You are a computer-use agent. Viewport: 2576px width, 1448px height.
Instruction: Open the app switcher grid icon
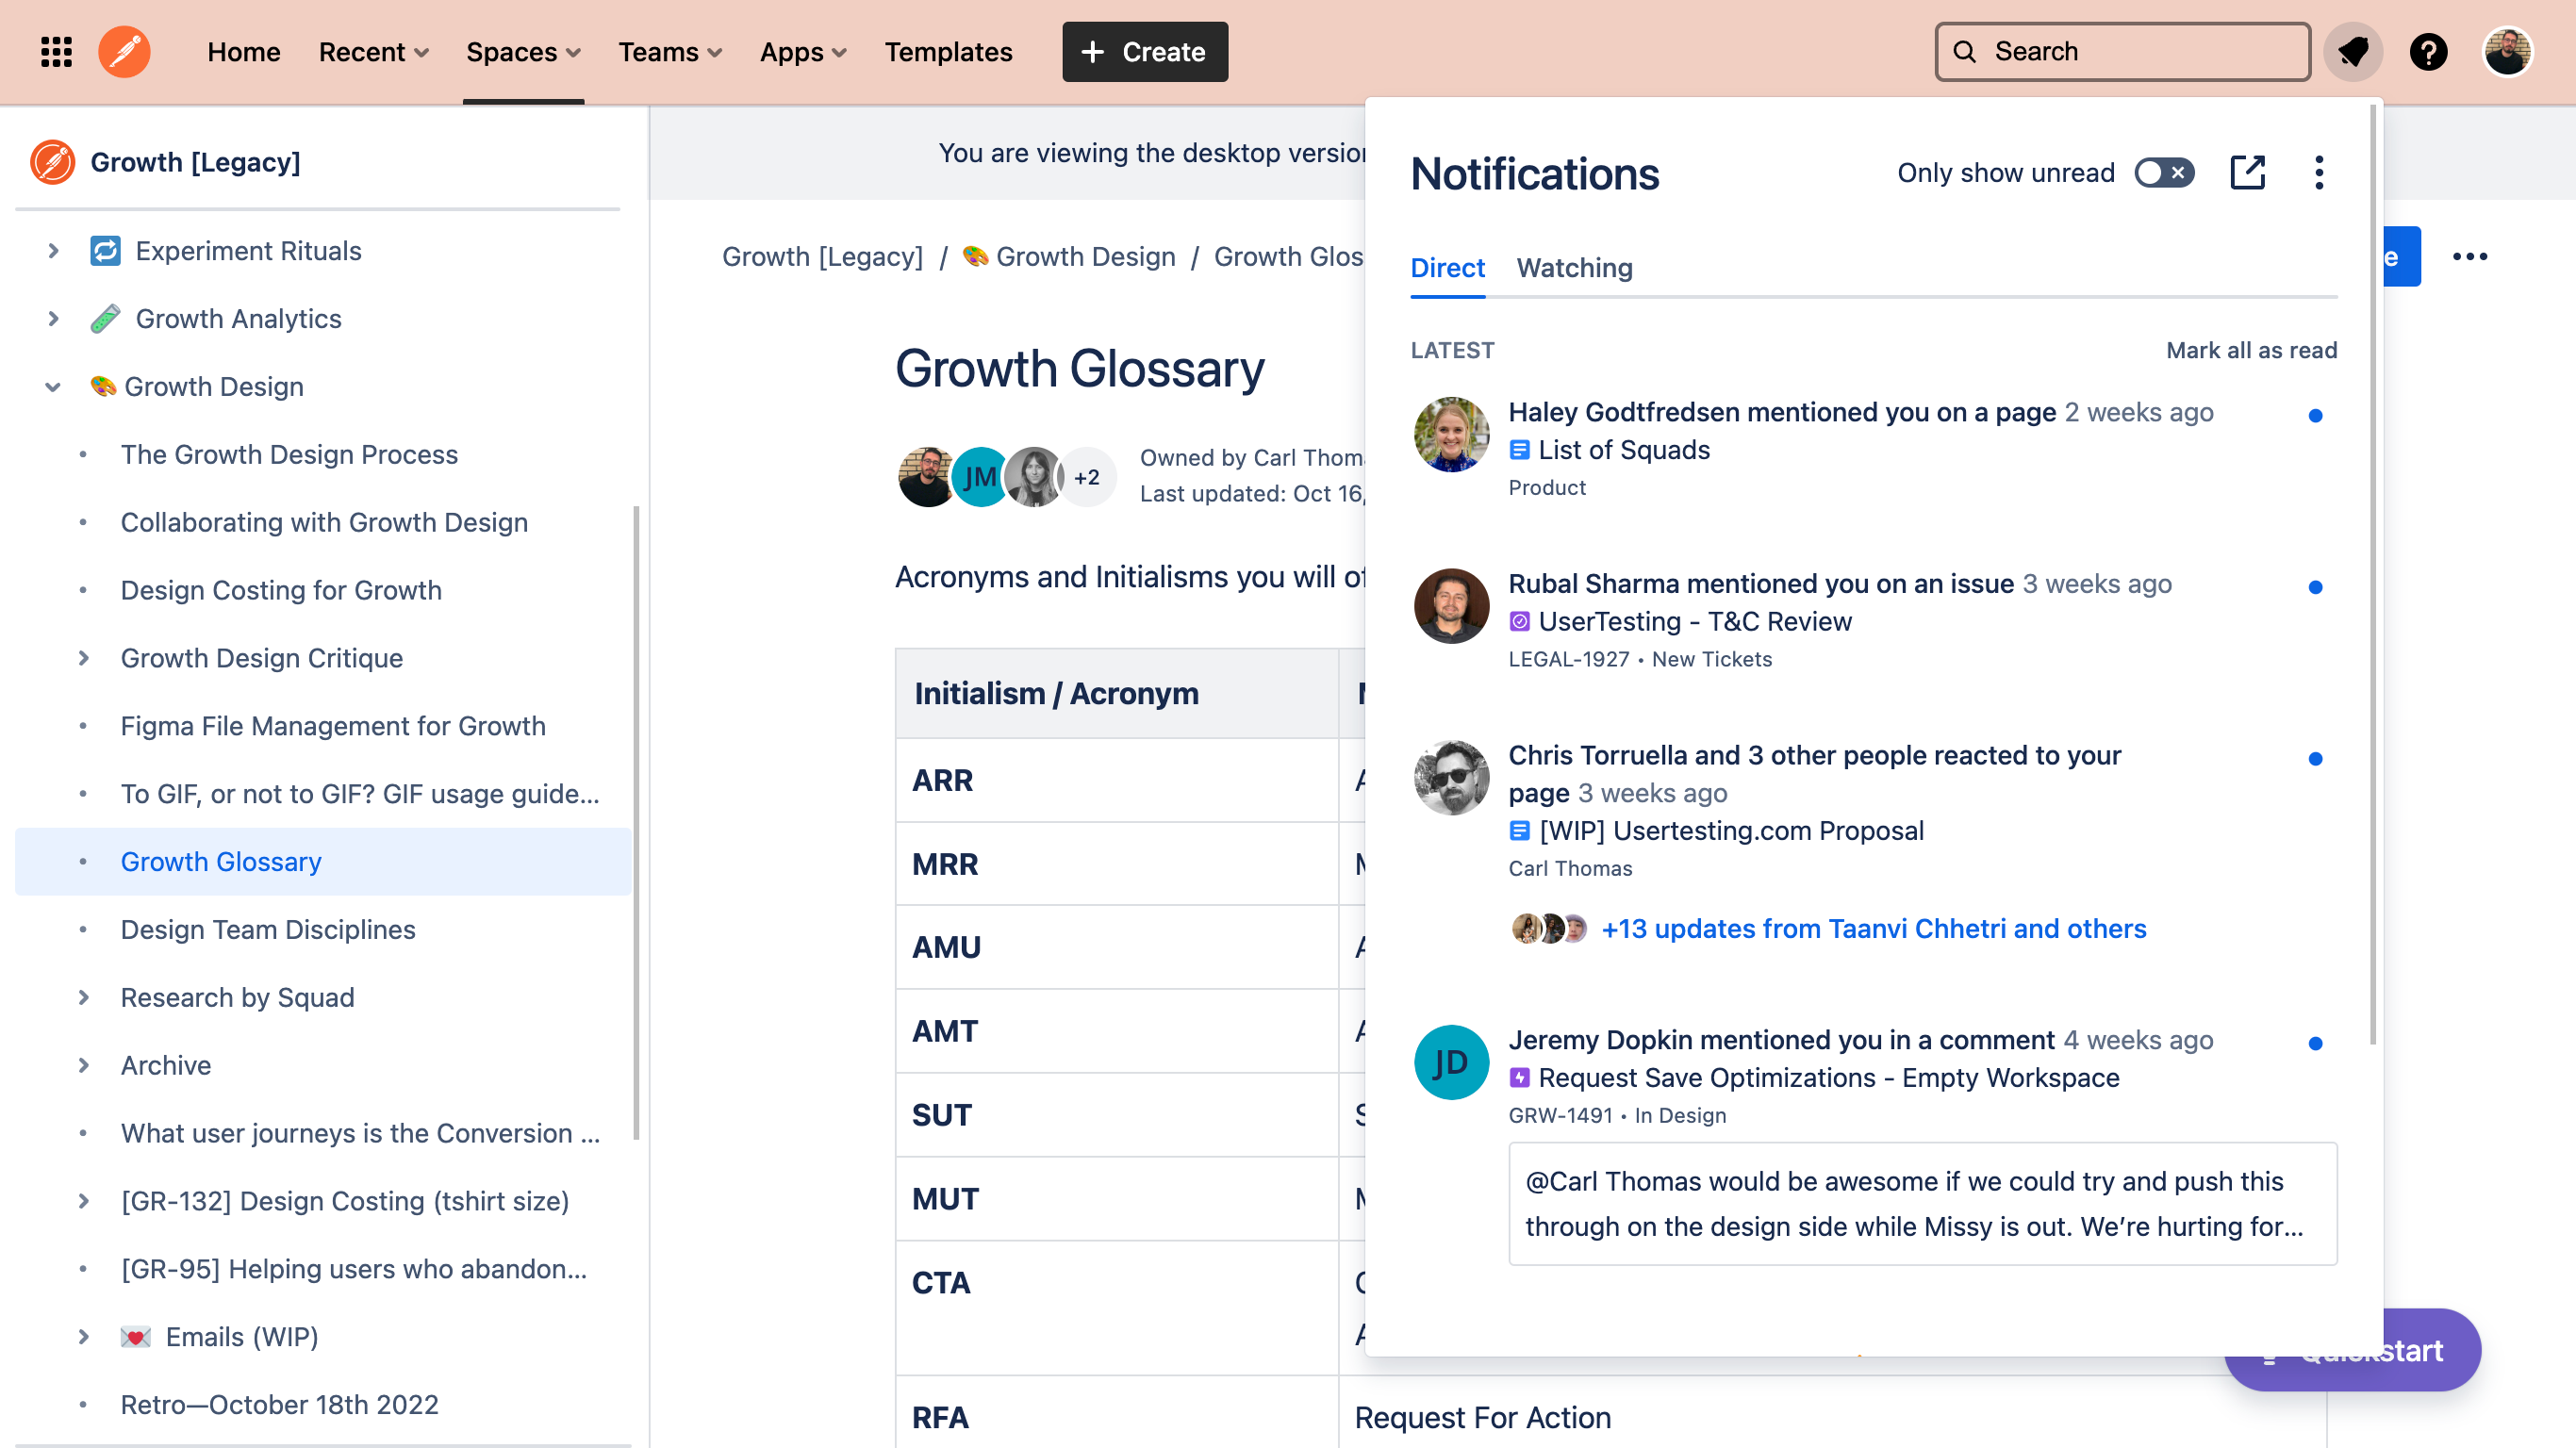click(56, 52)
